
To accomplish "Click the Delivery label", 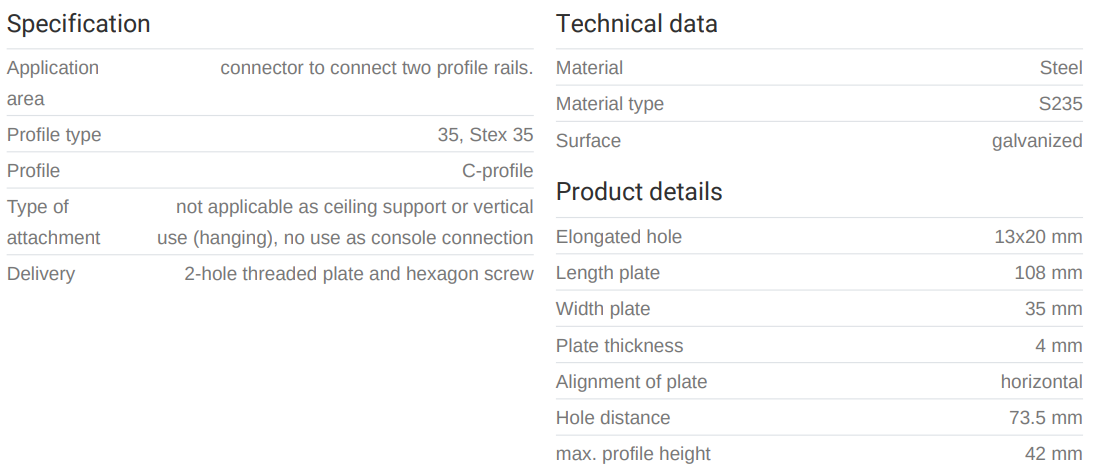I will click(41, 274).
